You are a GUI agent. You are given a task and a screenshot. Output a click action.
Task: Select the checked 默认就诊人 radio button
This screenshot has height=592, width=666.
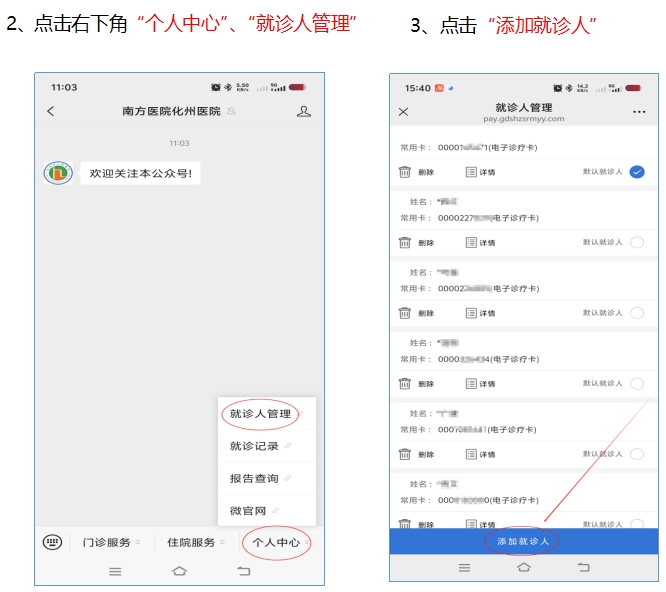[637, 172]
